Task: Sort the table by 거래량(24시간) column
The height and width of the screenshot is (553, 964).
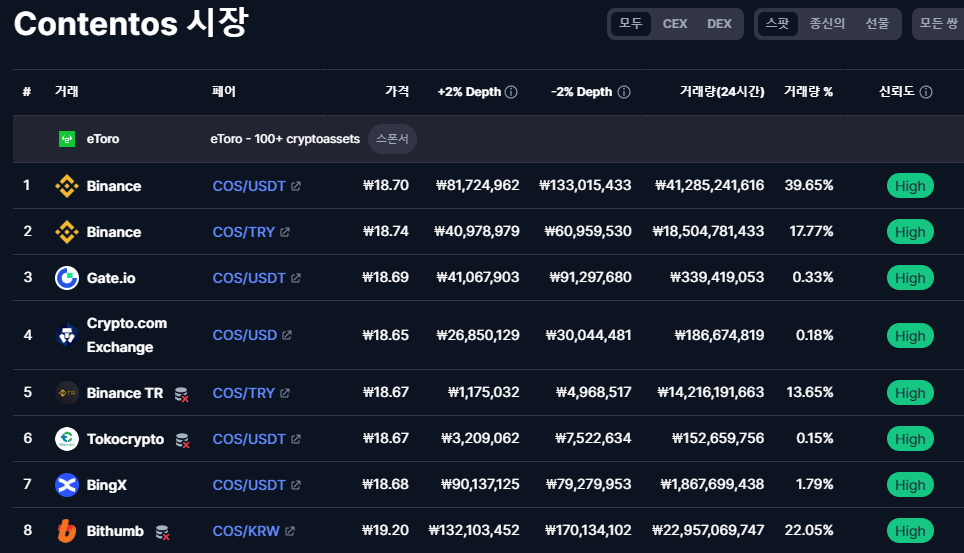Action: pyautogui.click(x=722, y=92)
